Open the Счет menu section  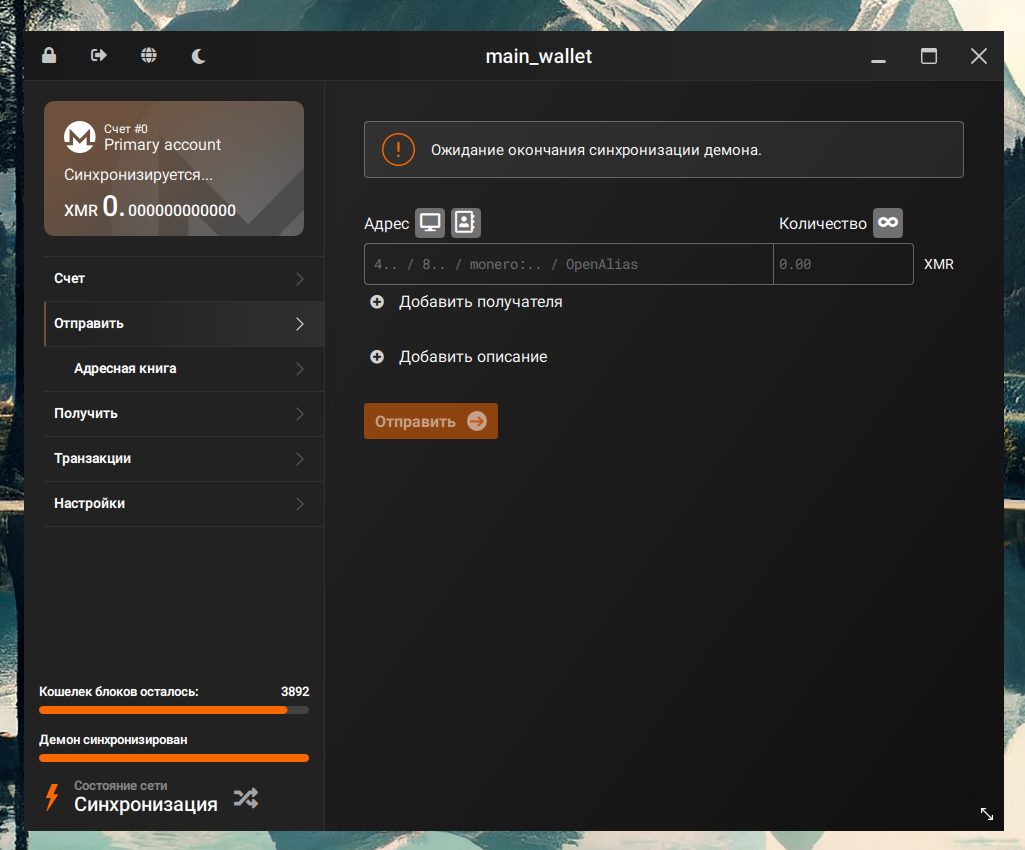(183, 279)
